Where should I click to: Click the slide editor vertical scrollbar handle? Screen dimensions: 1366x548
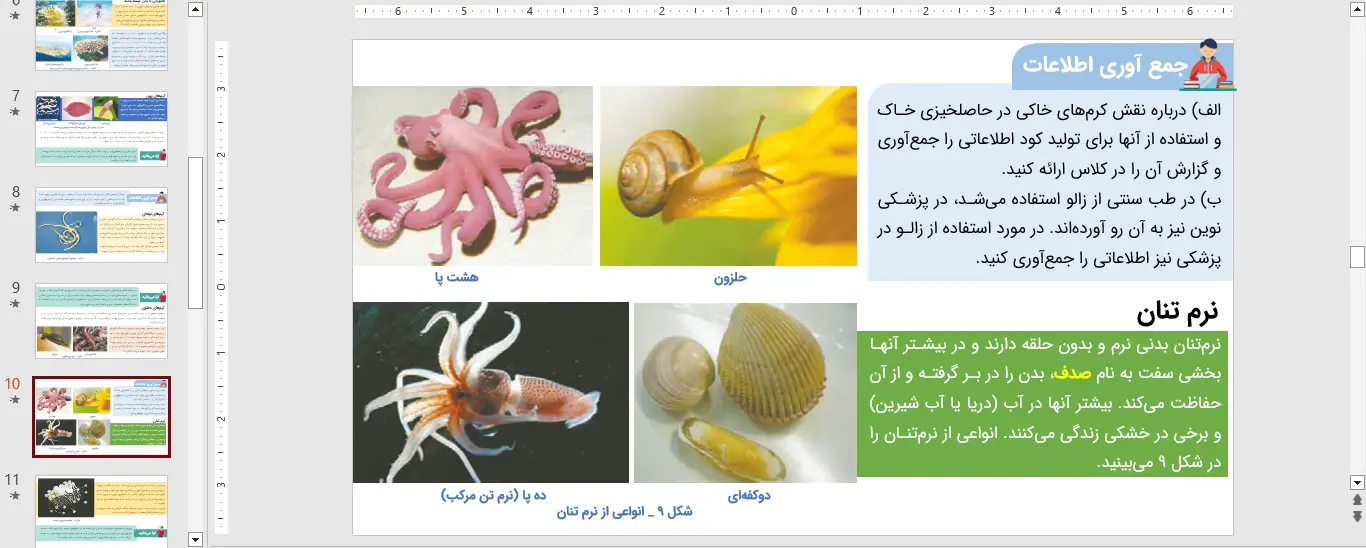[x=1357, y=257]
